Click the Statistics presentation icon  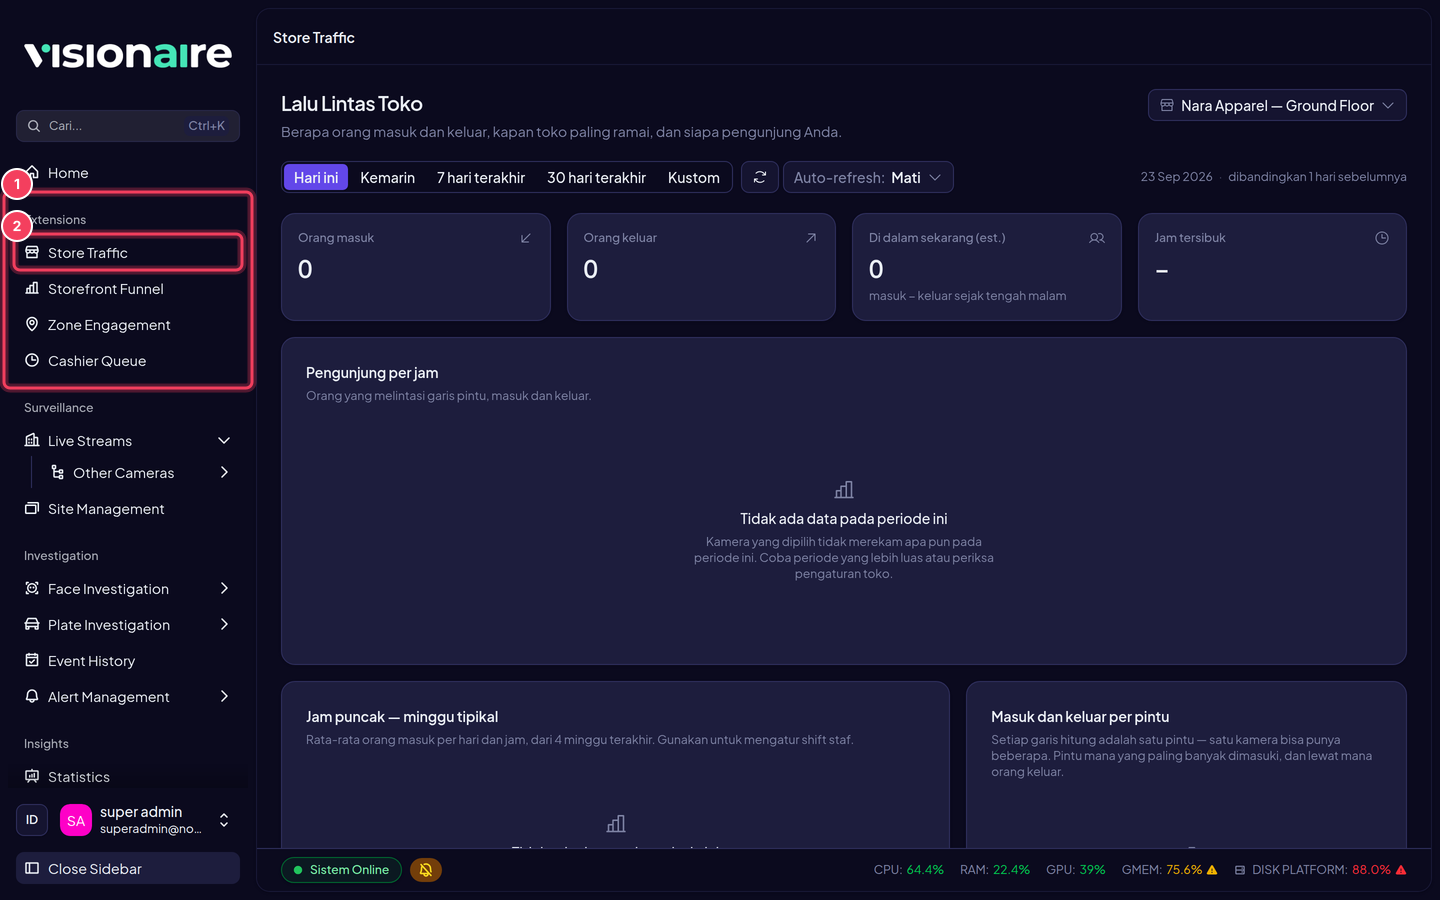coord(32,776)
